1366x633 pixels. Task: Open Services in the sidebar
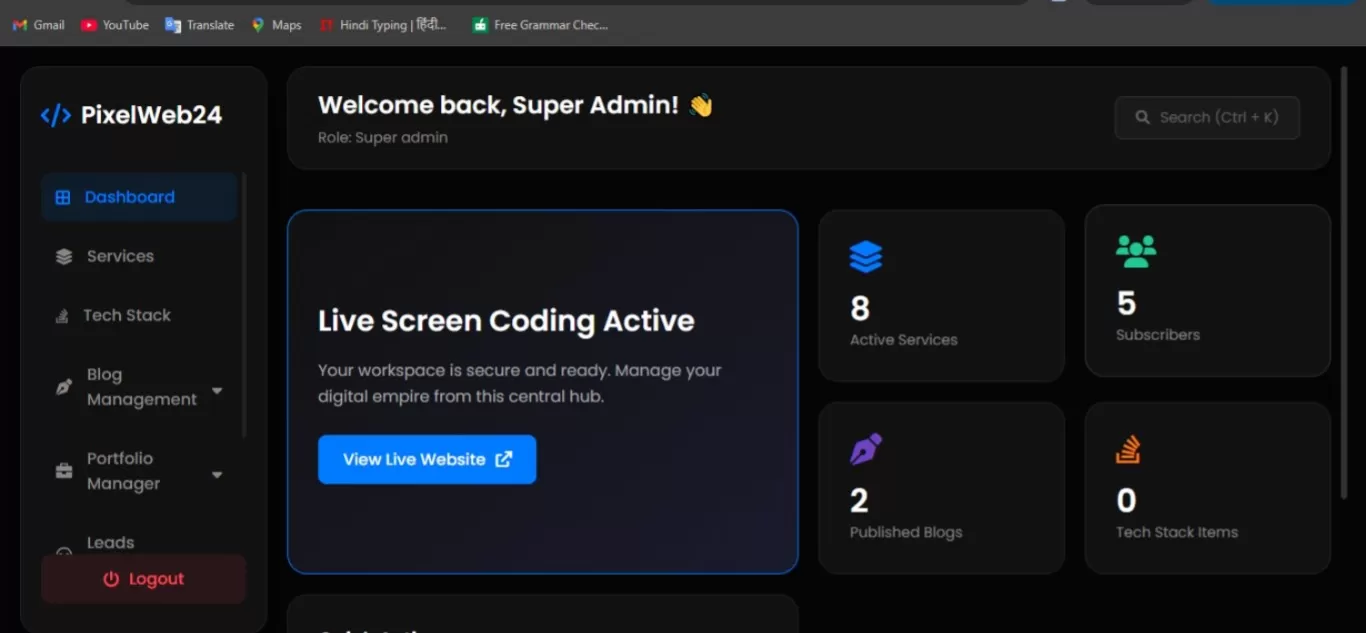pos(139,256)
